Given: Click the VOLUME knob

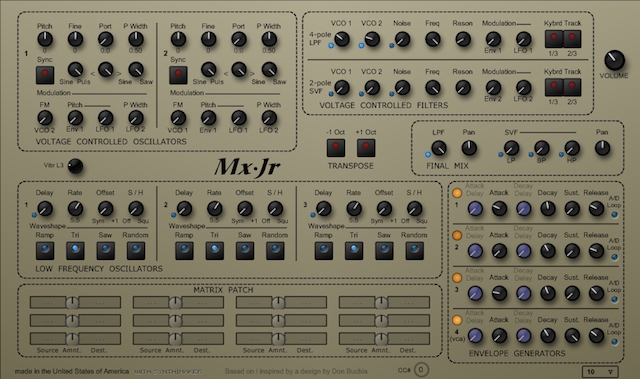Looking at the screenshot, I should click(614, 60).
